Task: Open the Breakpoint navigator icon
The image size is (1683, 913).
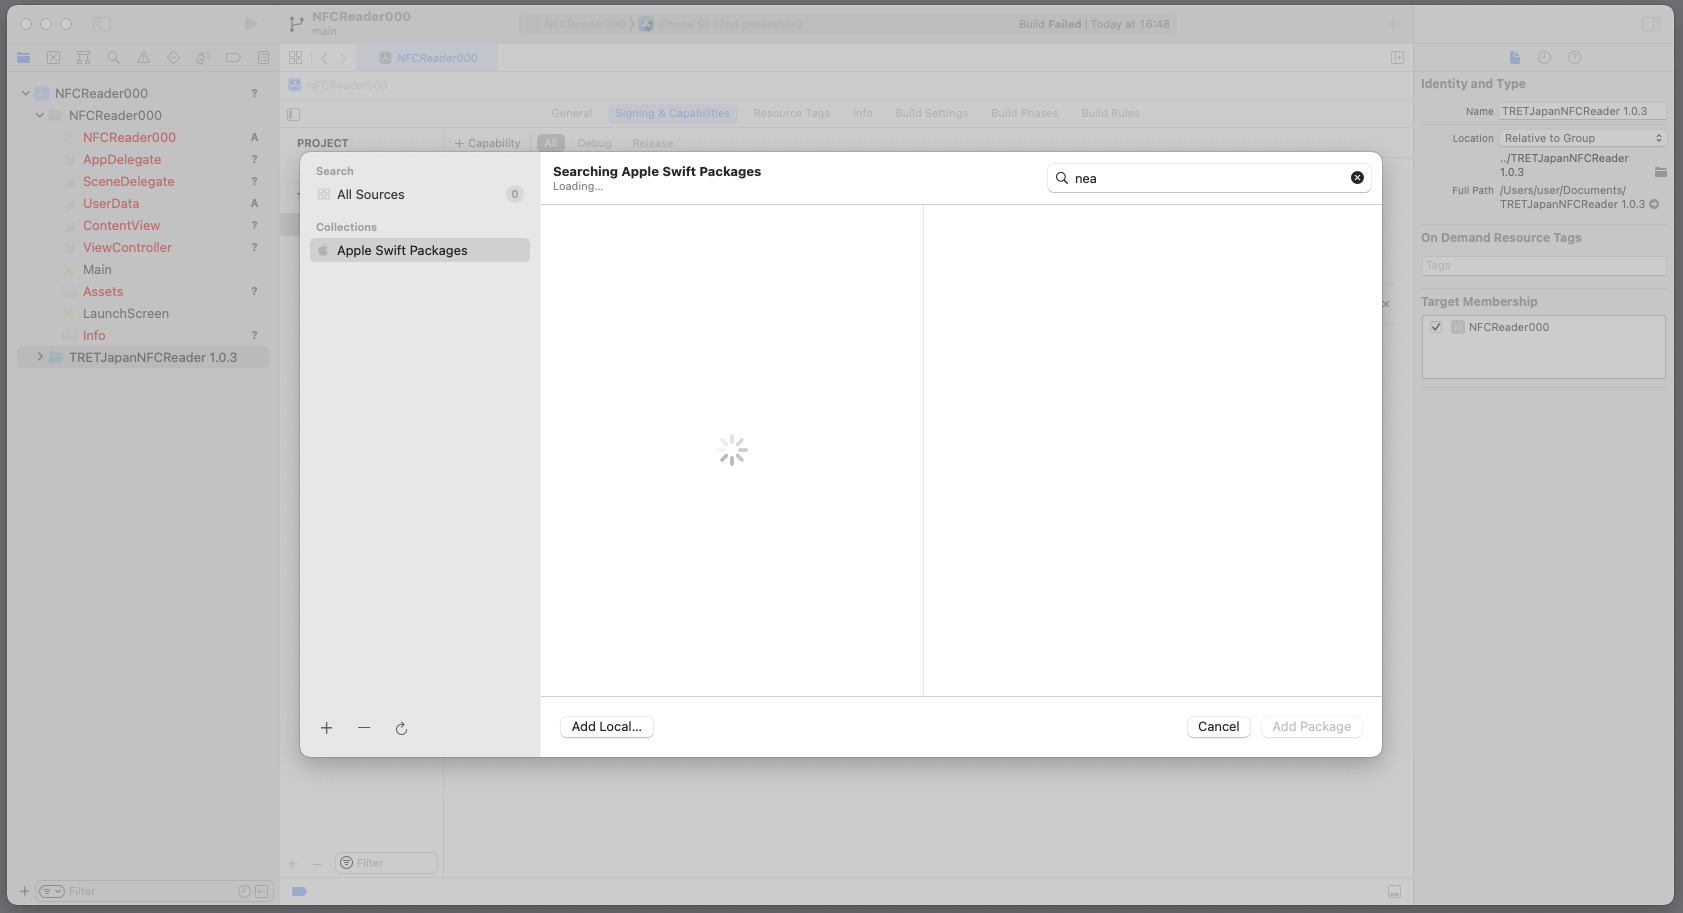Action: (x=233, y=58)
